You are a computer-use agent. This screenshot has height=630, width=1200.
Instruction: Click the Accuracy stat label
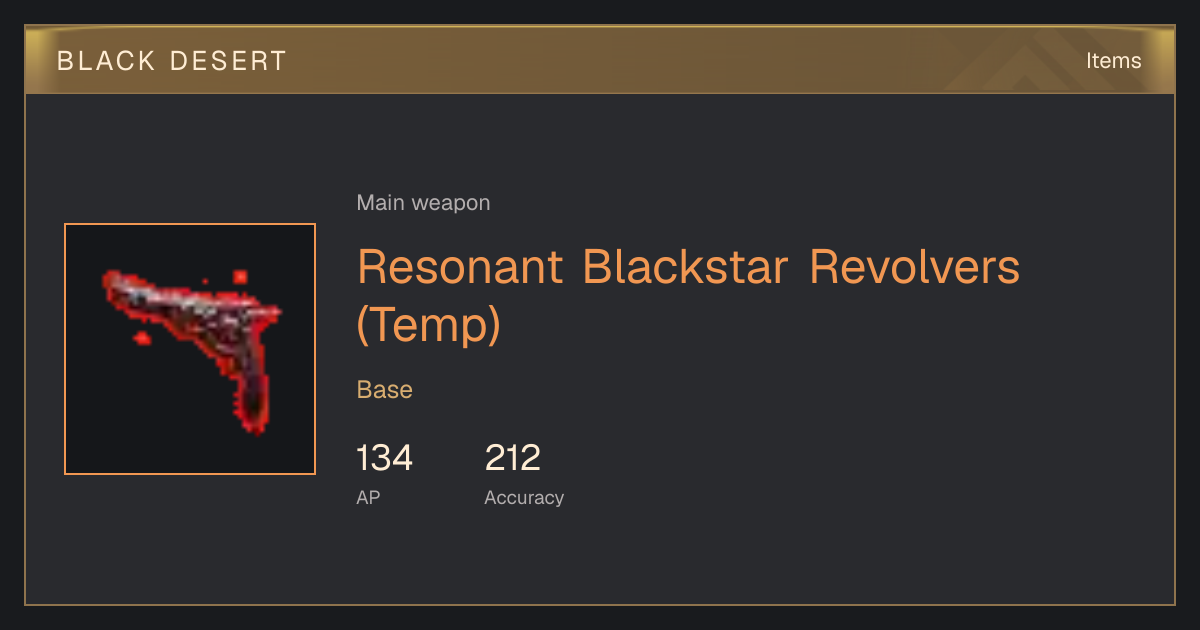(x=524, y=497)
